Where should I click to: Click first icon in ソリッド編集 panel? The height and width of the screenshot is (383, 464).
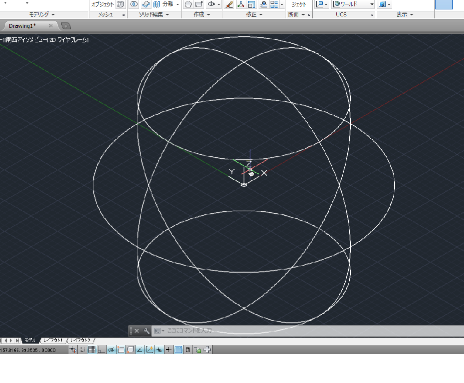click(x=134, y=4)
